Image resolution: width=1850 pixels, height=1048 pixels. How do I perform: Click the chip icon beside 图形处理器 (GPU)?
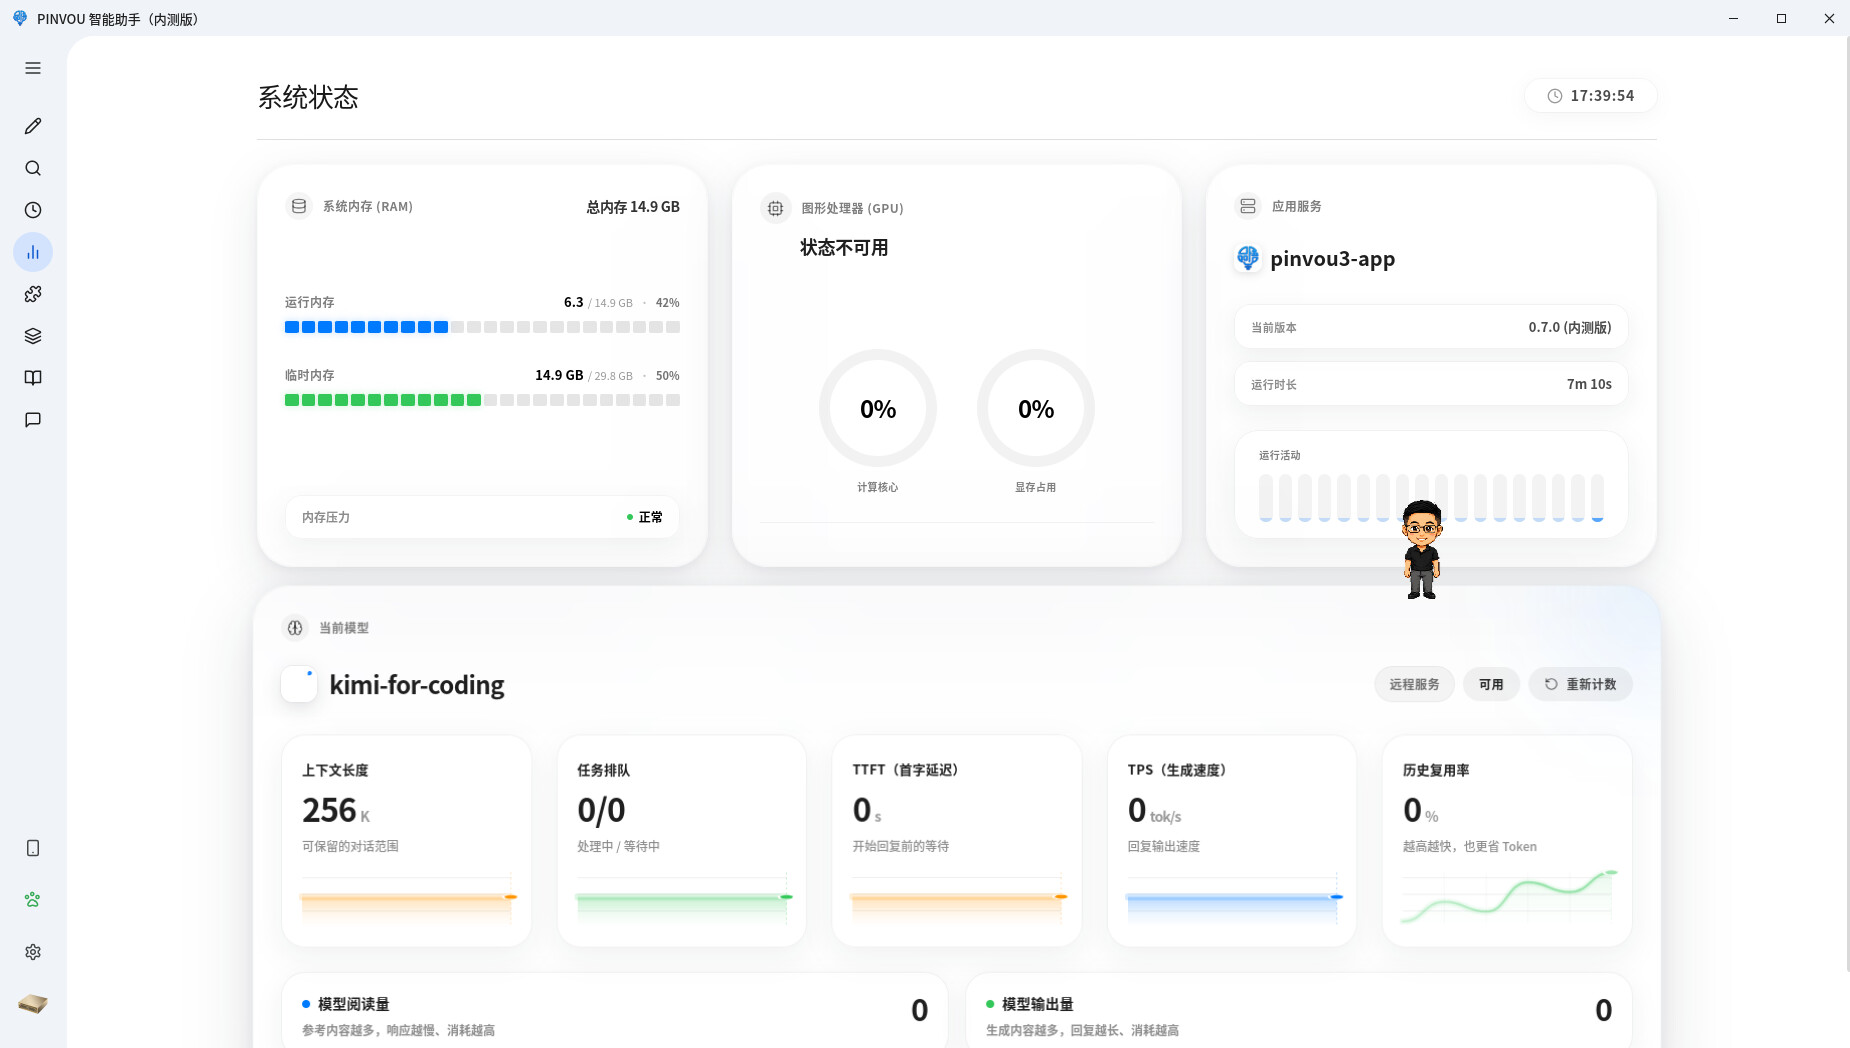(x=775, y=208)
